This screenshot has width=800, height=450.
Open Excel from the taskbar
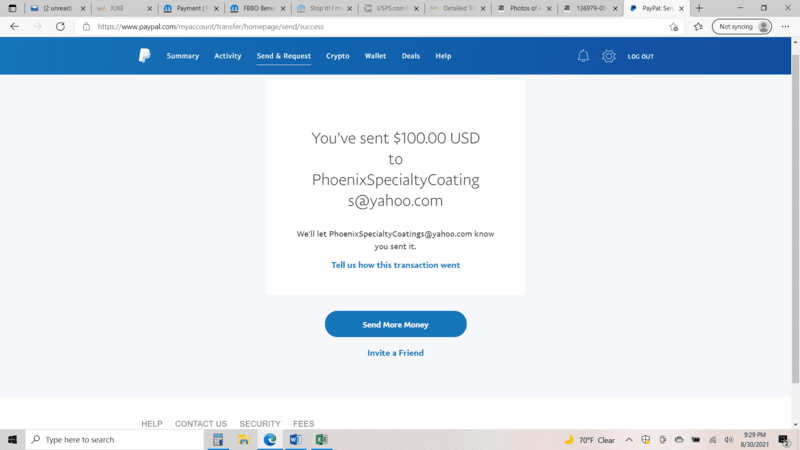pos(322,439)
